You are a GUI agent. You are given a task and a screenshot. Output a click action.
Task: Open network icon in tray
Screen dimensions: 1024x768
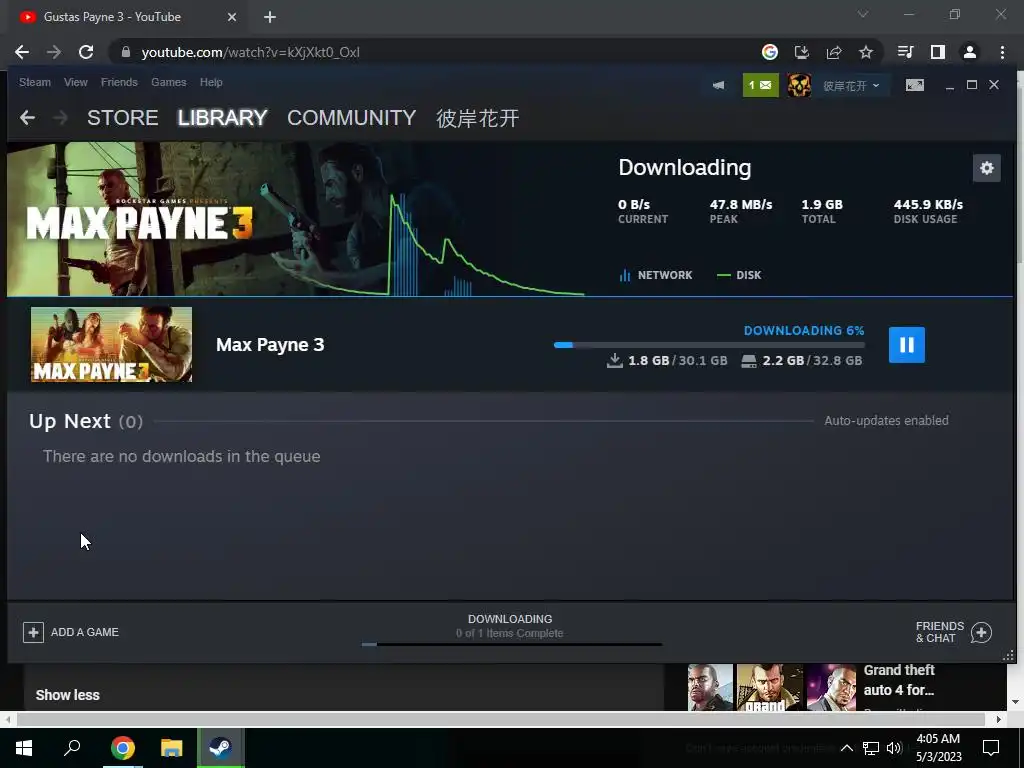point(871,748)
